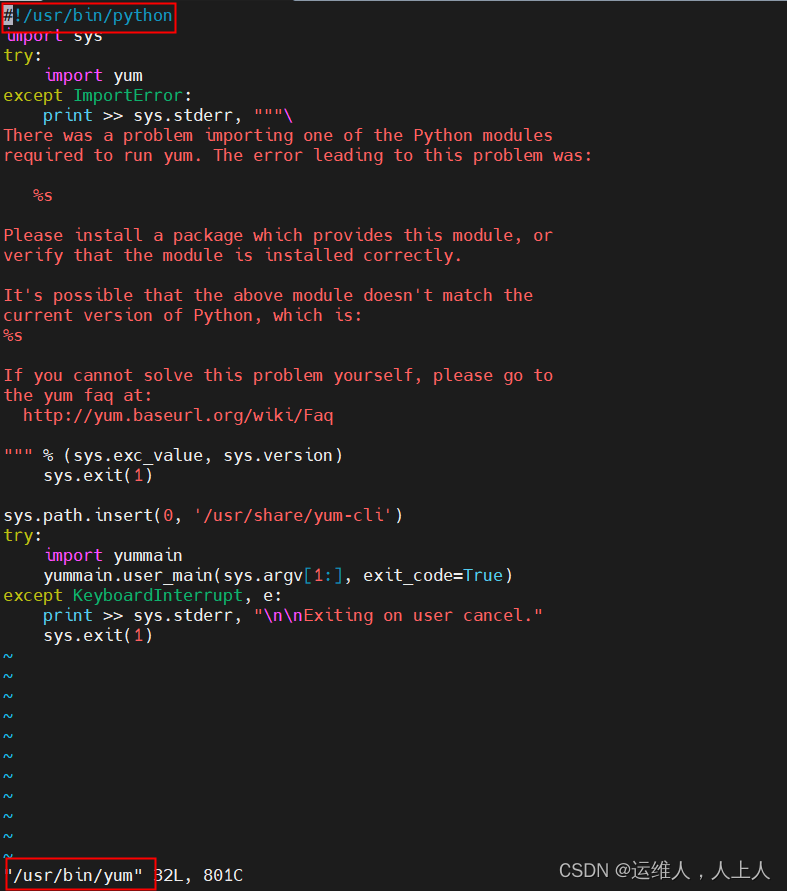
Task: Click 'If you cannot solve this problem' line
Action: click(x=278, y=376)
